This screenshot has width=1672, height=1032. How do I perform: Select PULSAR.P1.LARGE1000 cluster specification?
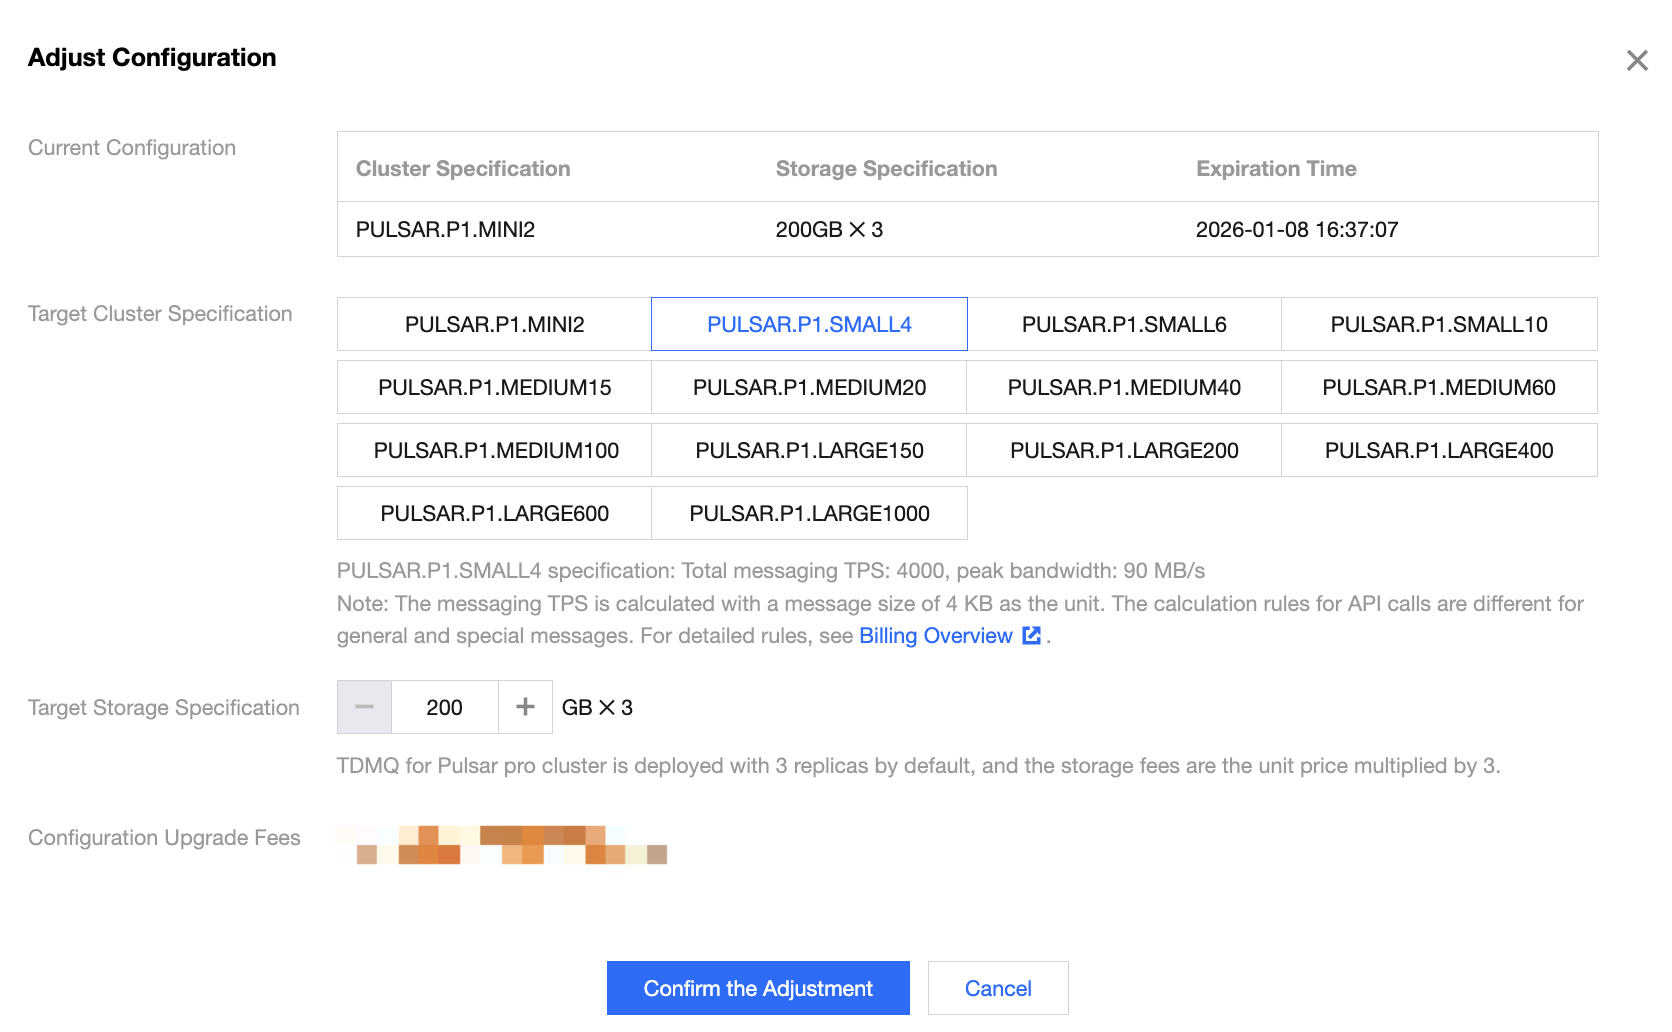(809, 514)
